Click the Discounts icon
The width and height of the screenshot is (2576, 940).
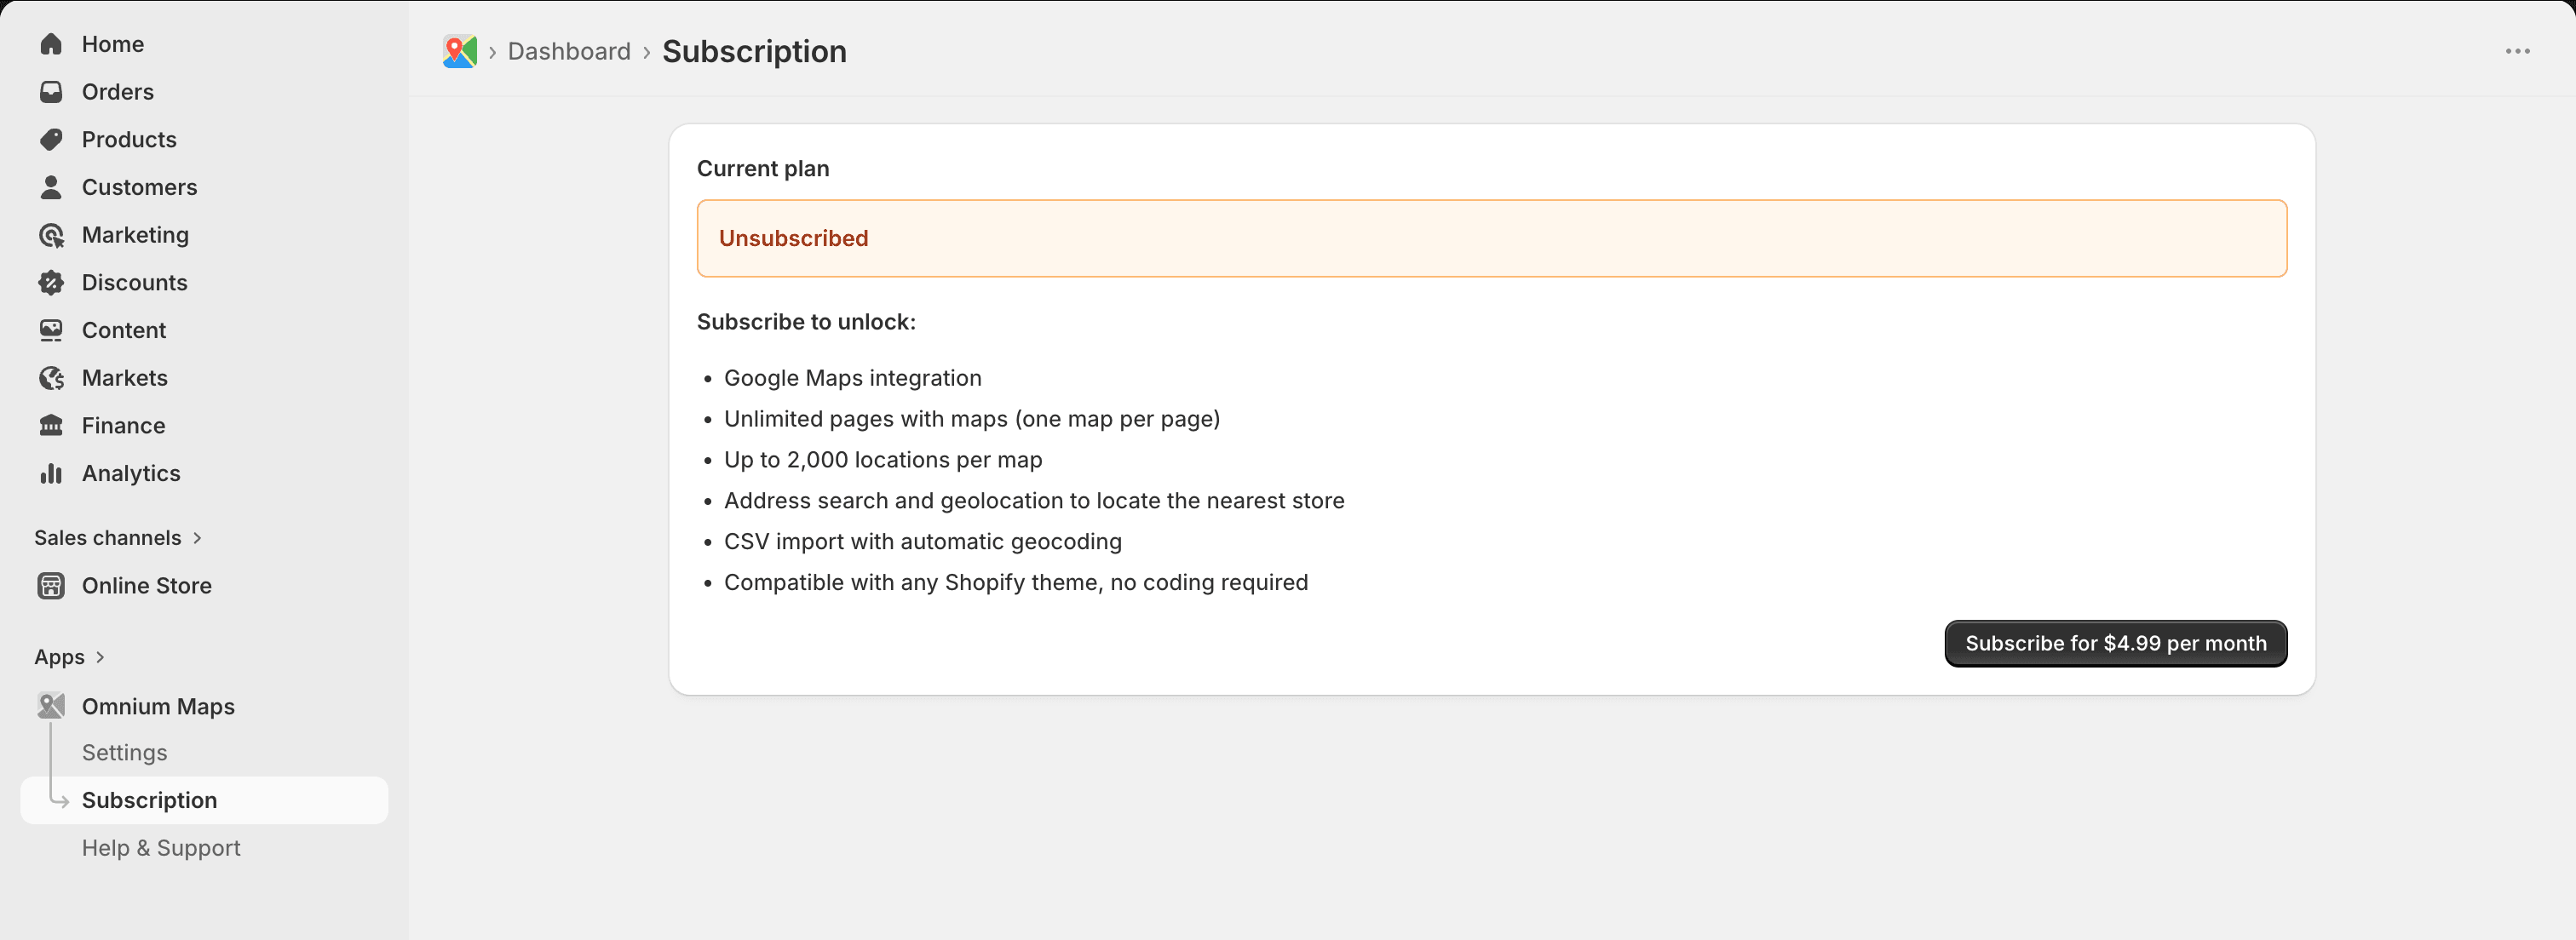click(x=51, y=282)
